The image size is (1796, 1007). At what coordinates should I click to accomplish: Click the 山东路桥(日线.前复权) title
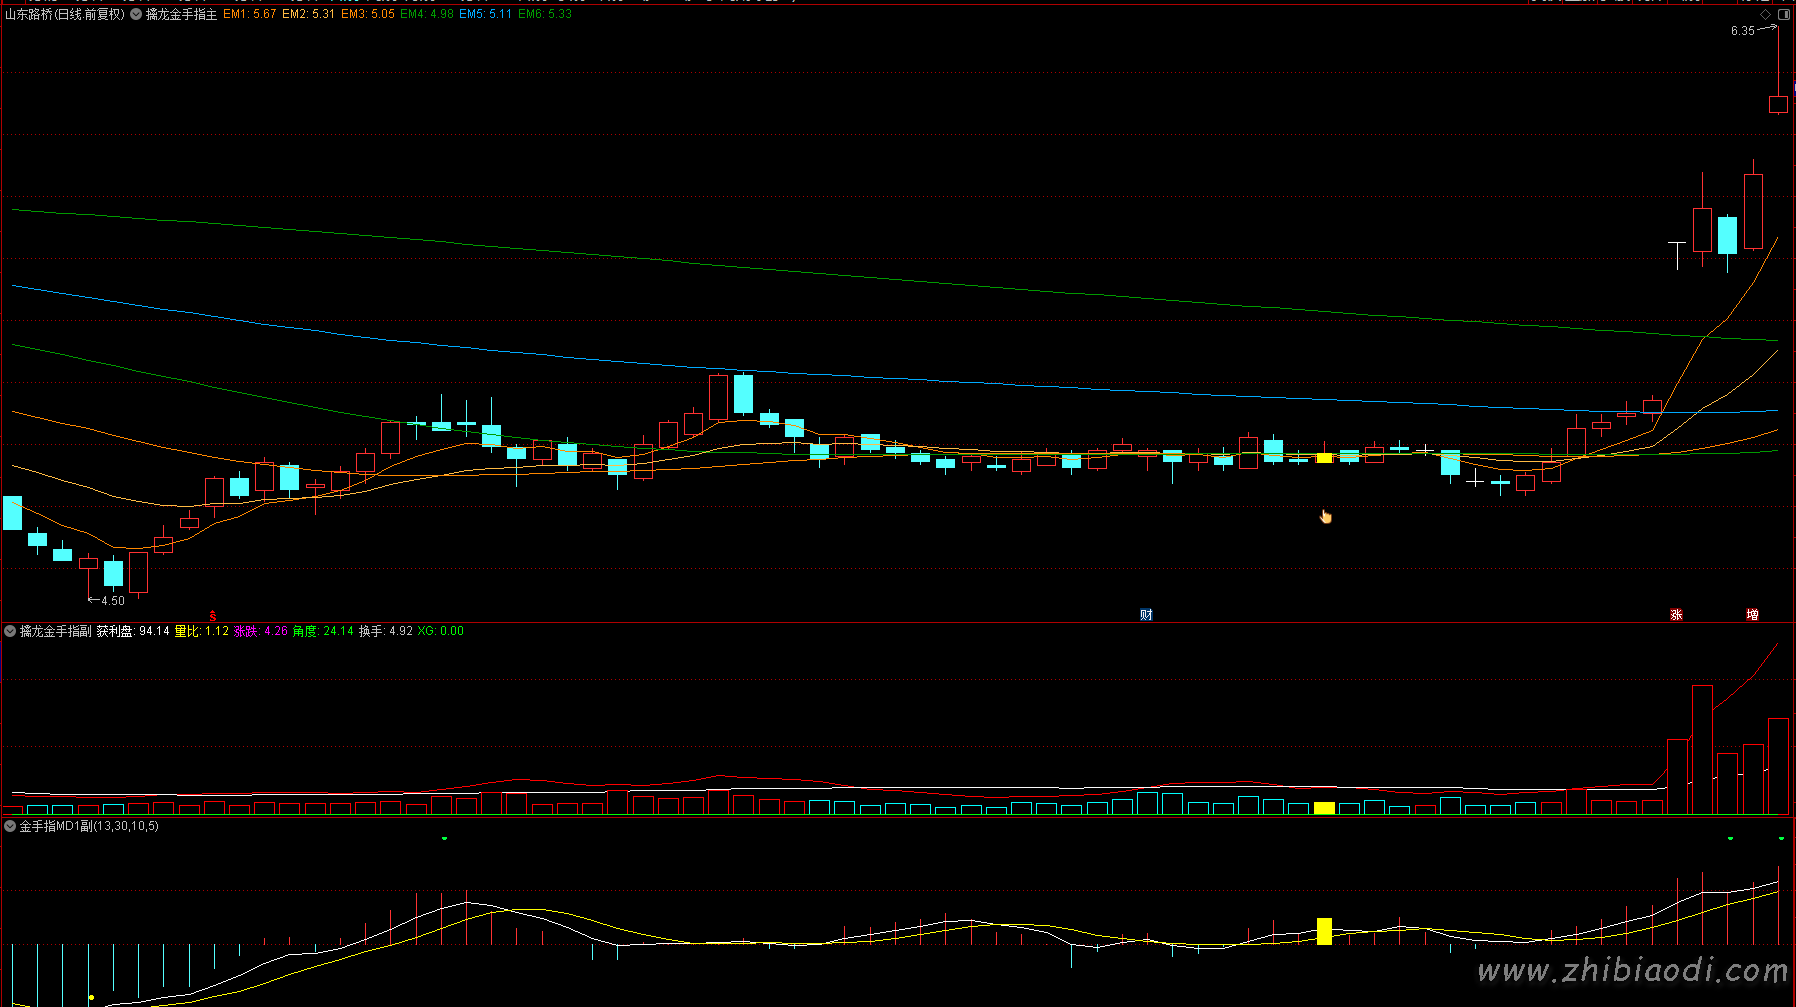click(x=65, y=14)
